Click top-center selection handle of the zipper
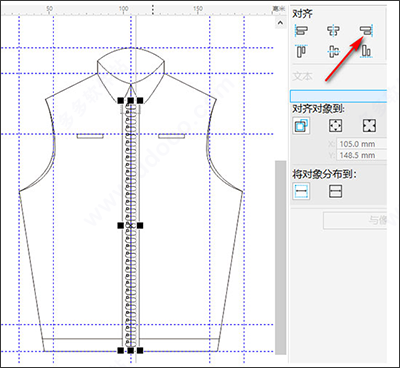Viewport: 400px width, 368px height. click(131, 100)
